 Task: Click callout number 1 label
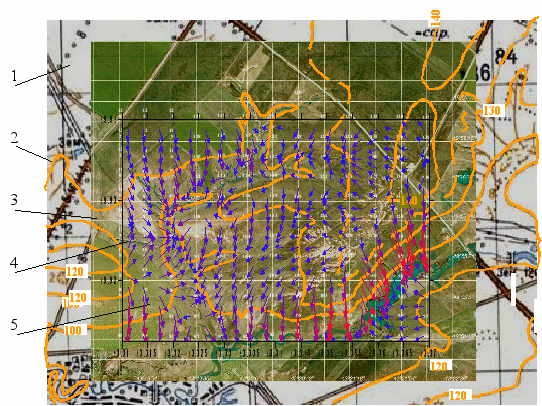tap(14, 76)
